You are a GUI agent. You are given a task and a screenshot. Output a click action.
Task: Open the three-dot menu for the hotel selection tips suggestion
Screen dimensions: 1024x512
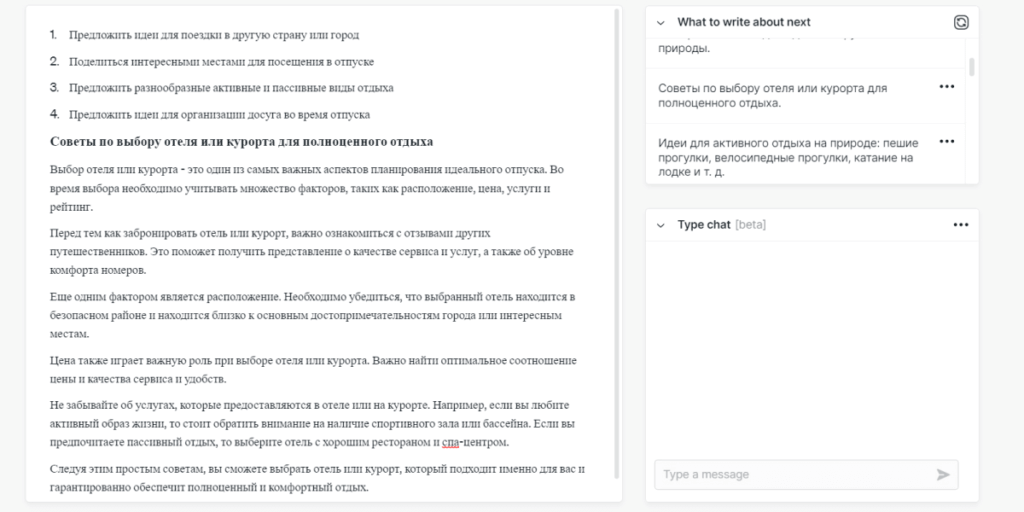(946, 87)
